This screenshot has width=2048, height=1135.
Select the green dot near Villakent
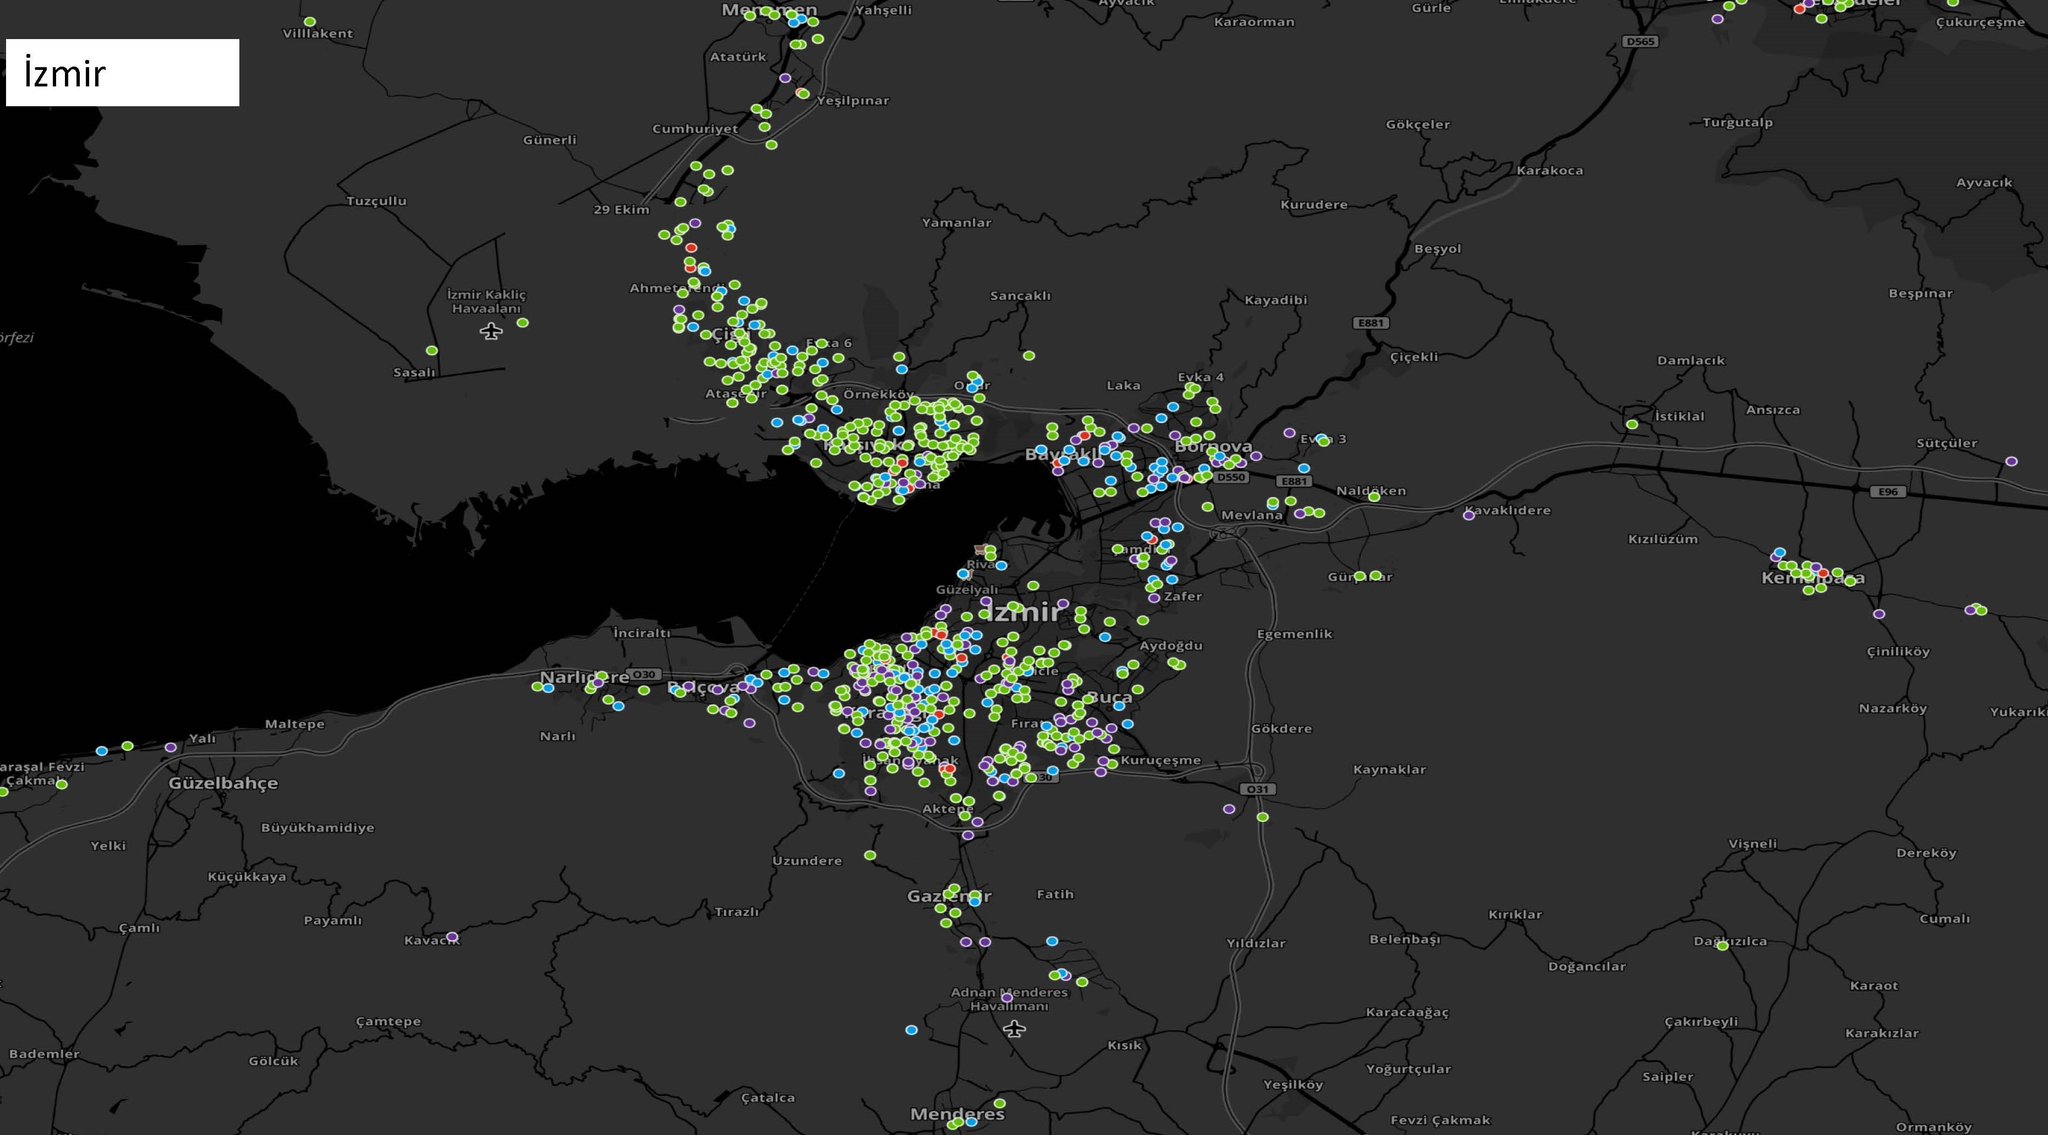point(310,21)
